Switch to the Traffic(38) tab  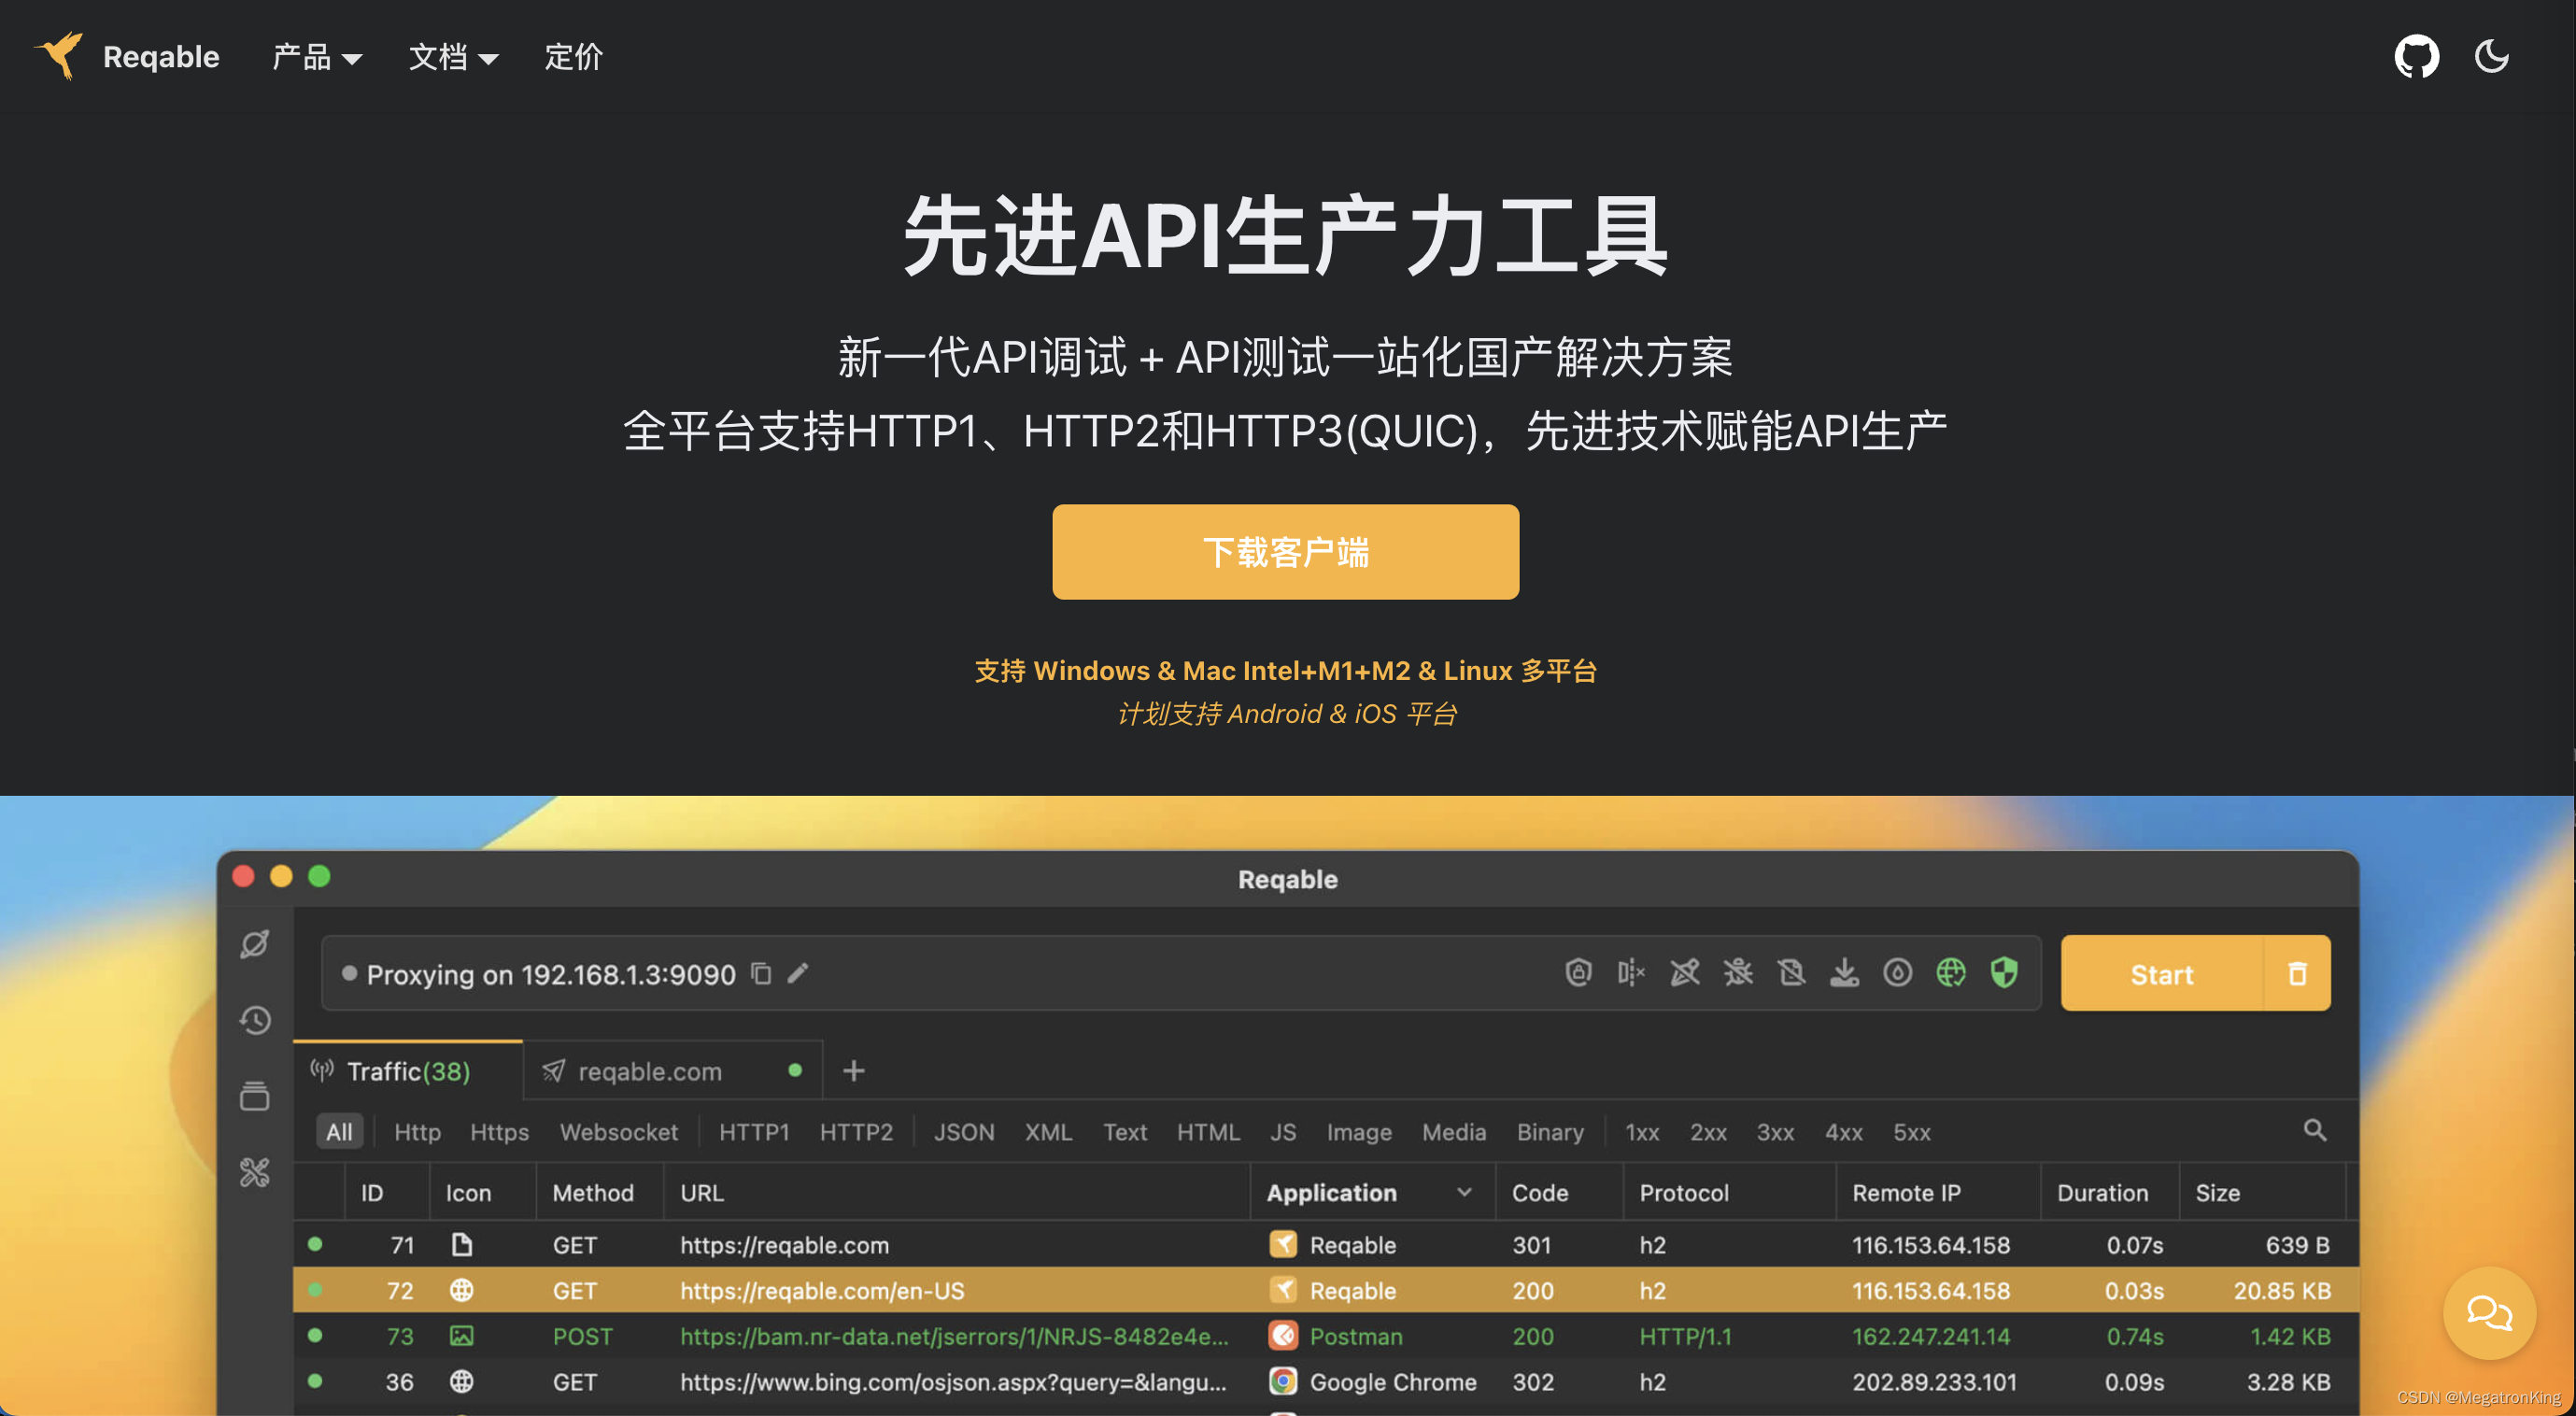pyautogui.click(x=408, y=1071)
